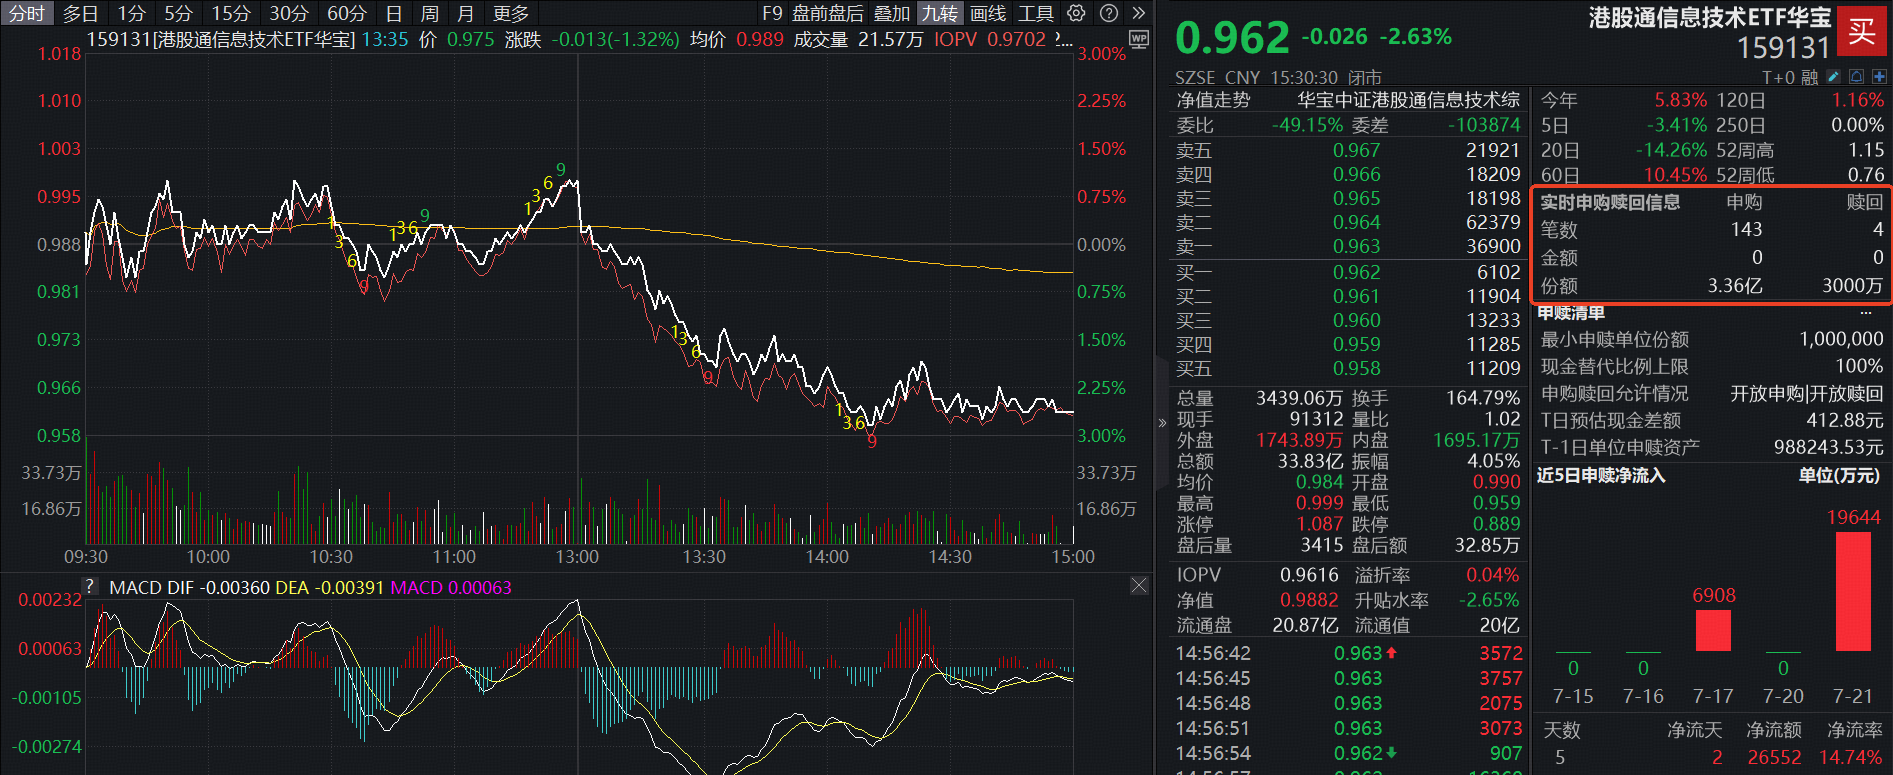
Task: Collapse side panel using splitter arrow
Action: pos(1162,423)
